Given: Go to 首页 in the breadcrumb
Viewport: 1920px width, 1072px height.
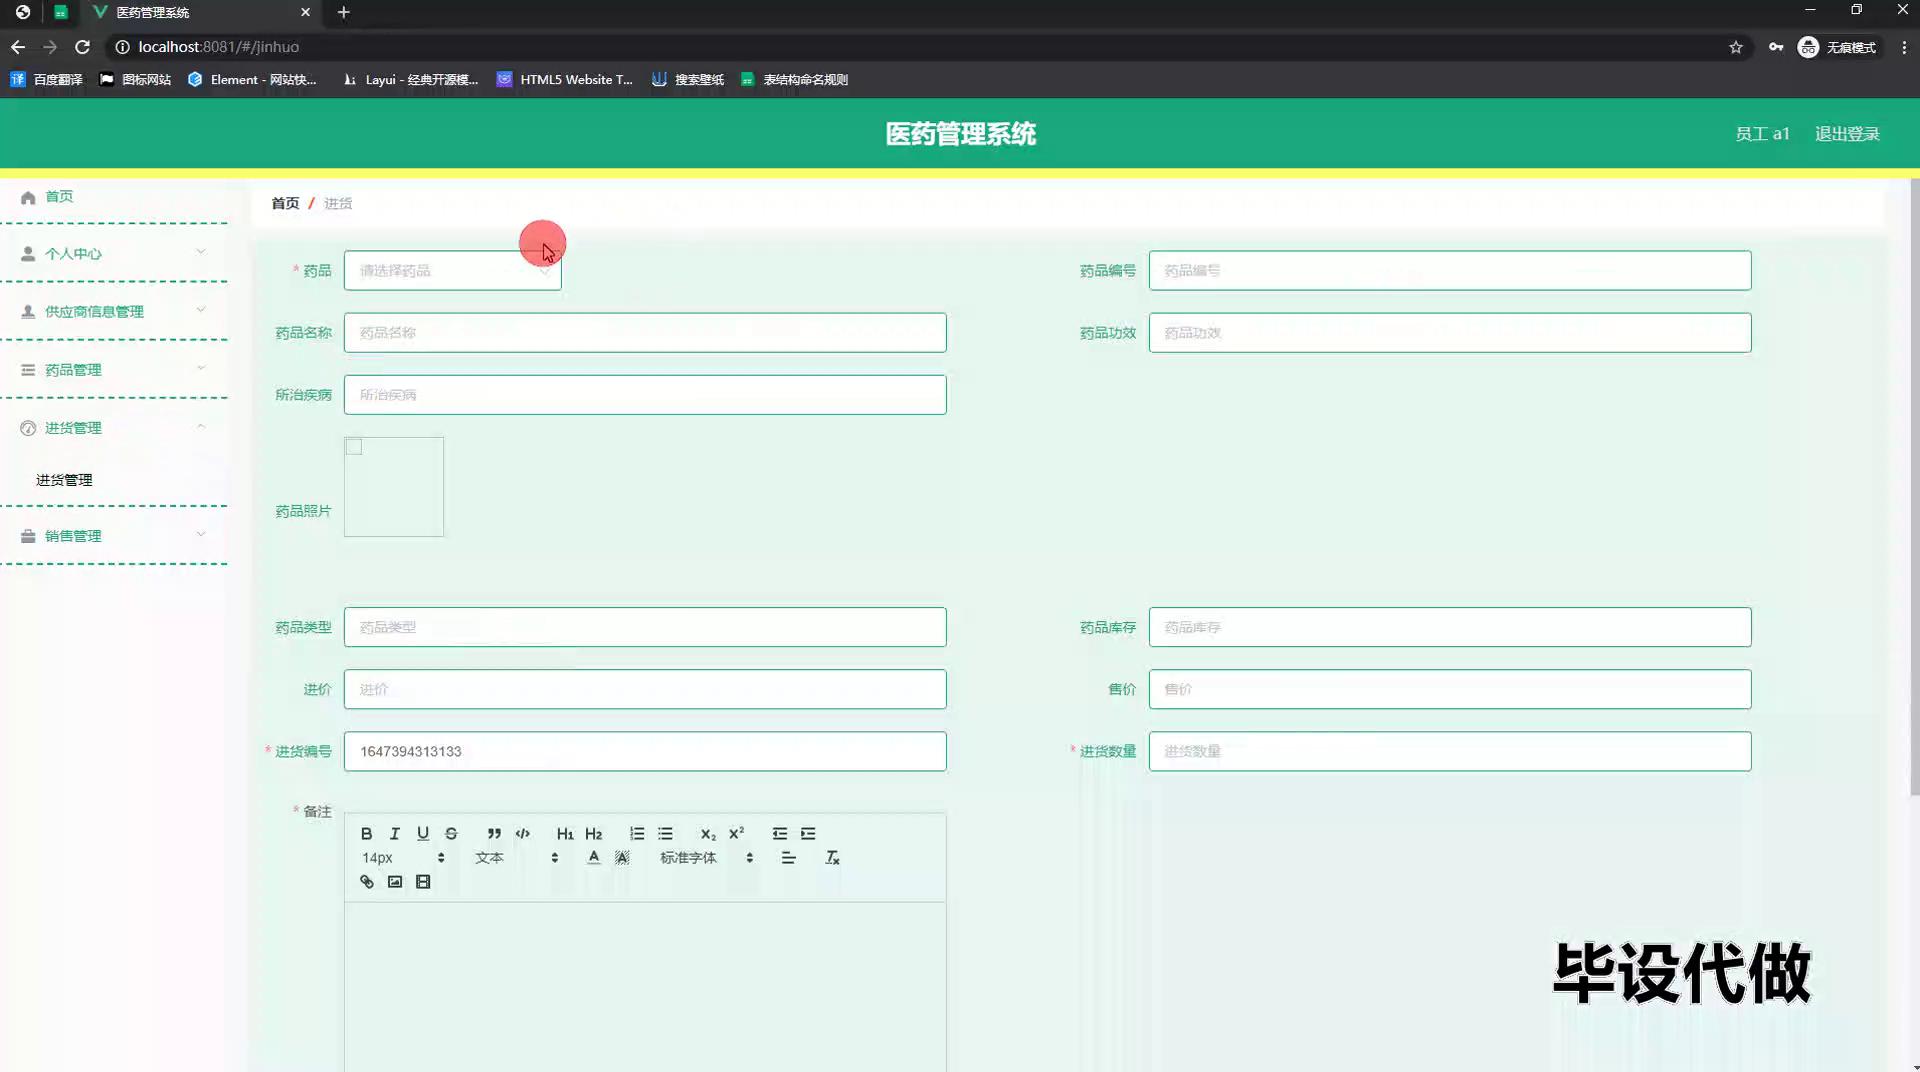Looking at the screenshot, I should pyautogui.click(x=285, y=203).
